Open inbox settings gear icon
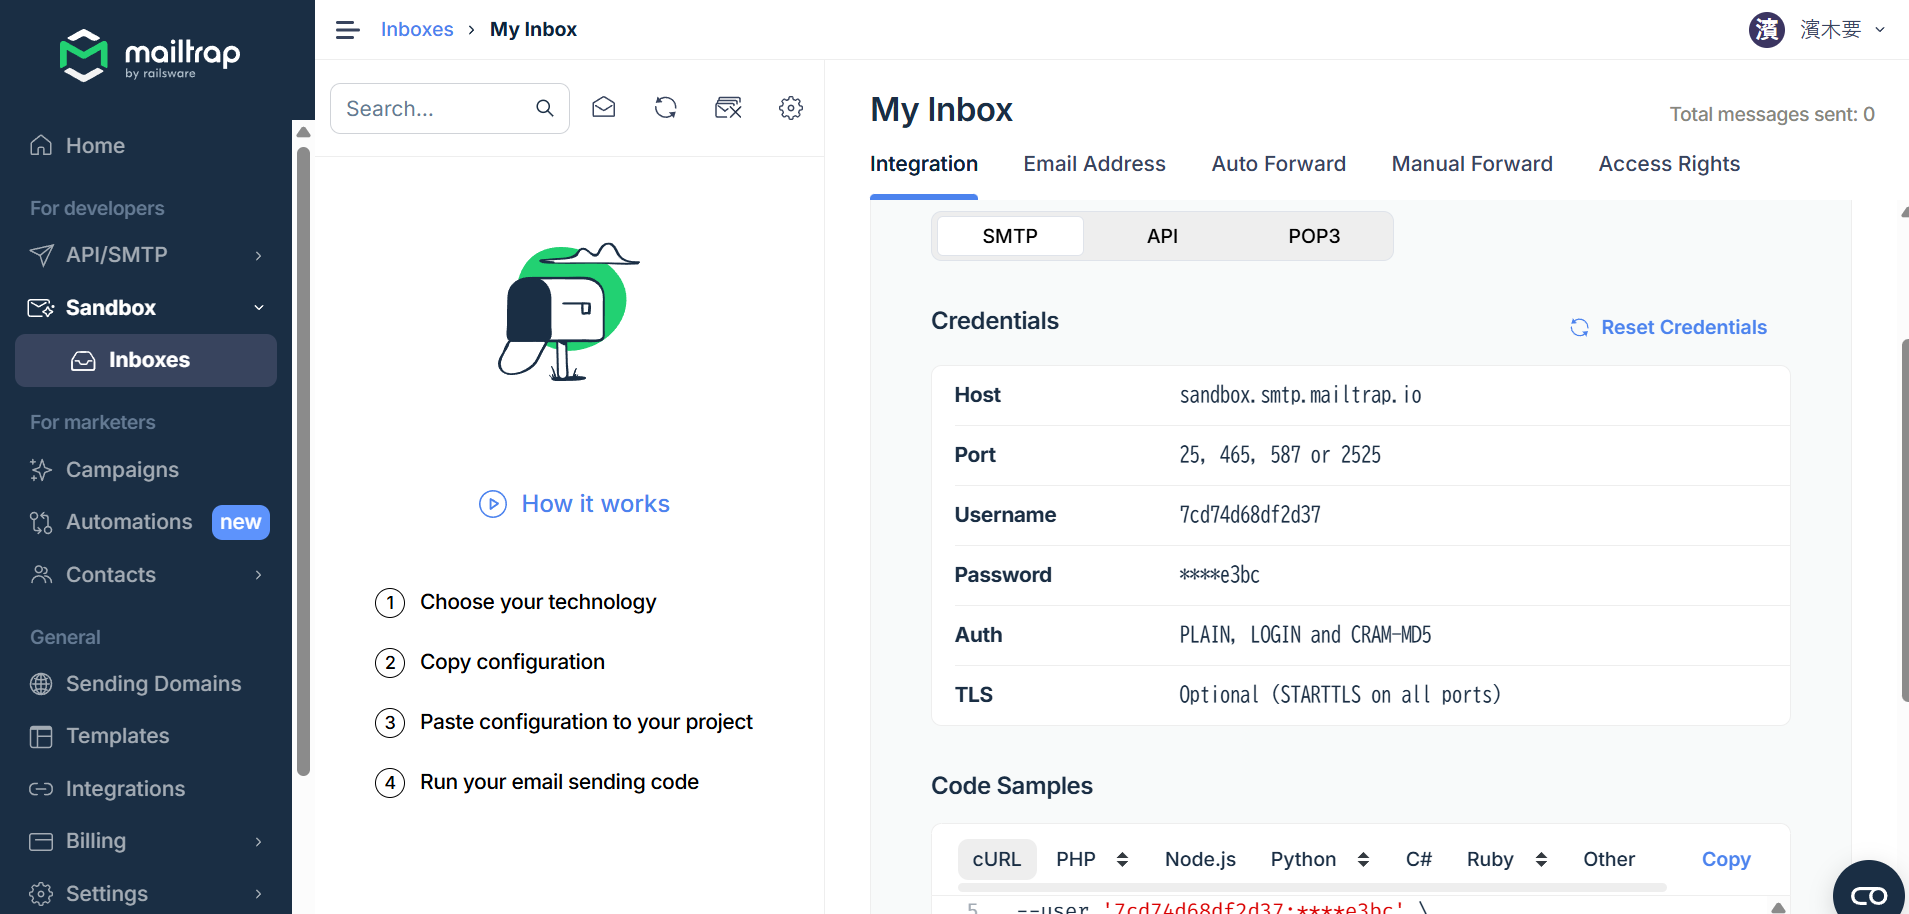The image size is (1909, 914). click(x=791, y=108)
